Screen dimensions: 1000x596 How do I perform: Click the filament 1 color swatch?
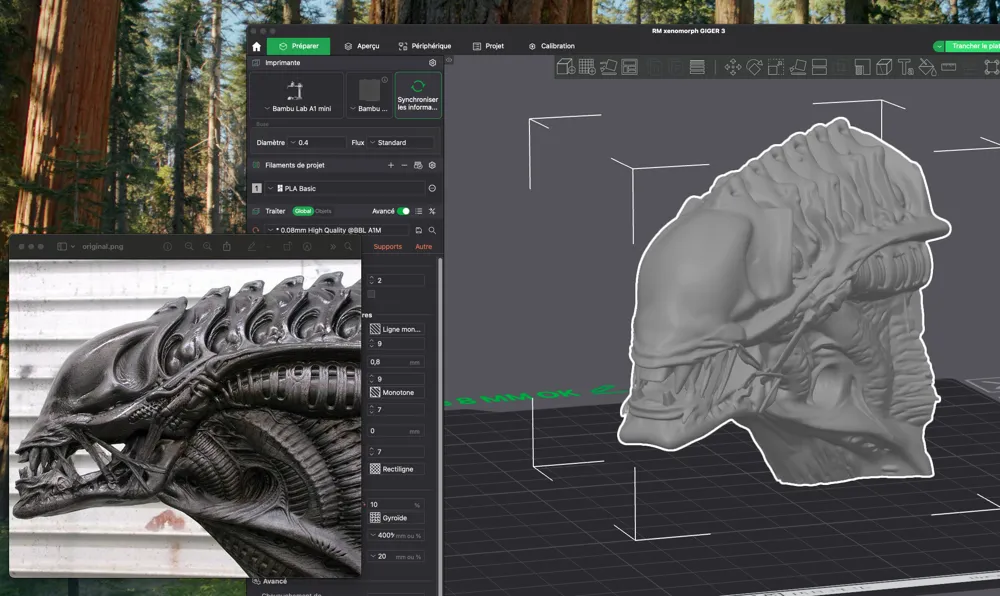click(257, 188)
